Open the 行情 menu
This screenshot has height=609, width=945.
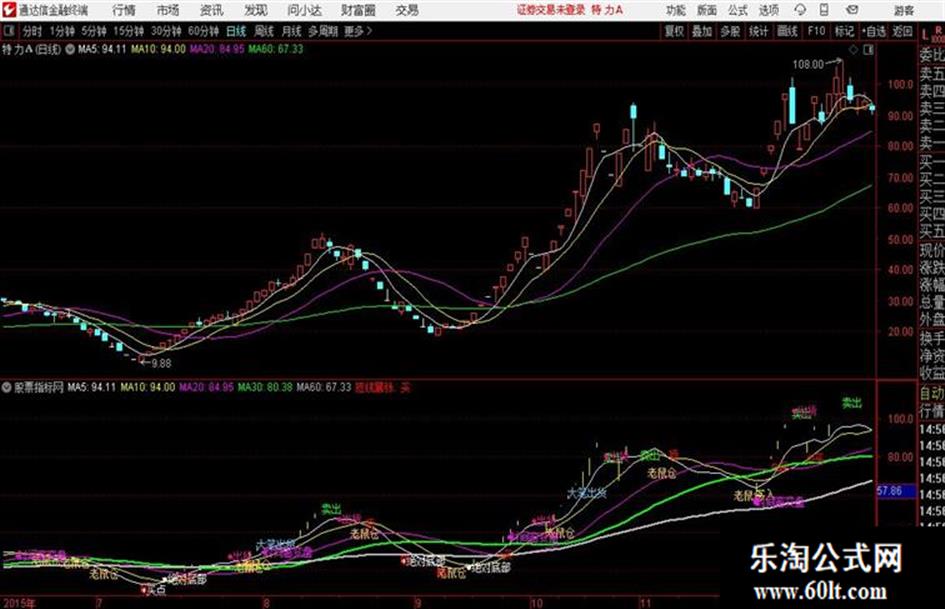[124, 10]
